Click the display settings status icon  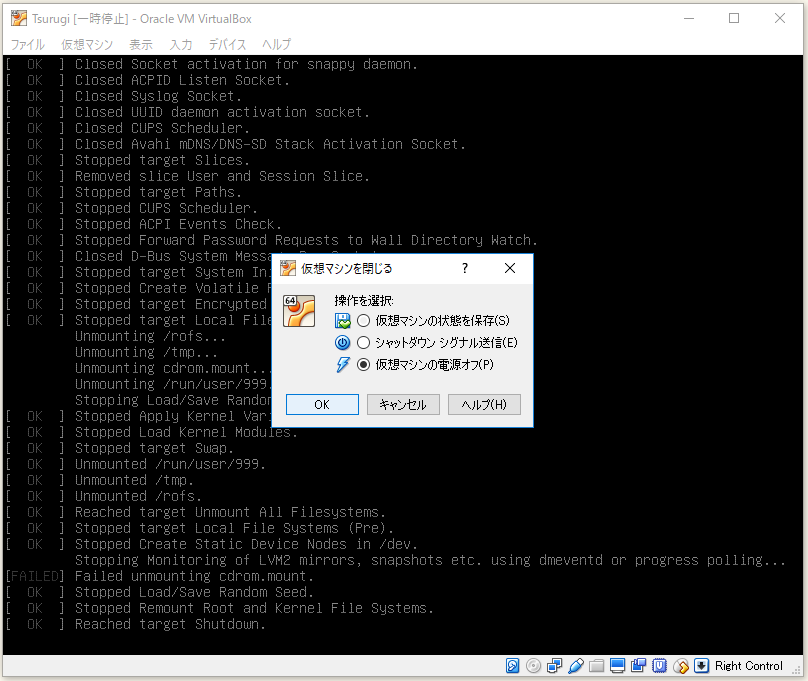click(x=617, y=666)
